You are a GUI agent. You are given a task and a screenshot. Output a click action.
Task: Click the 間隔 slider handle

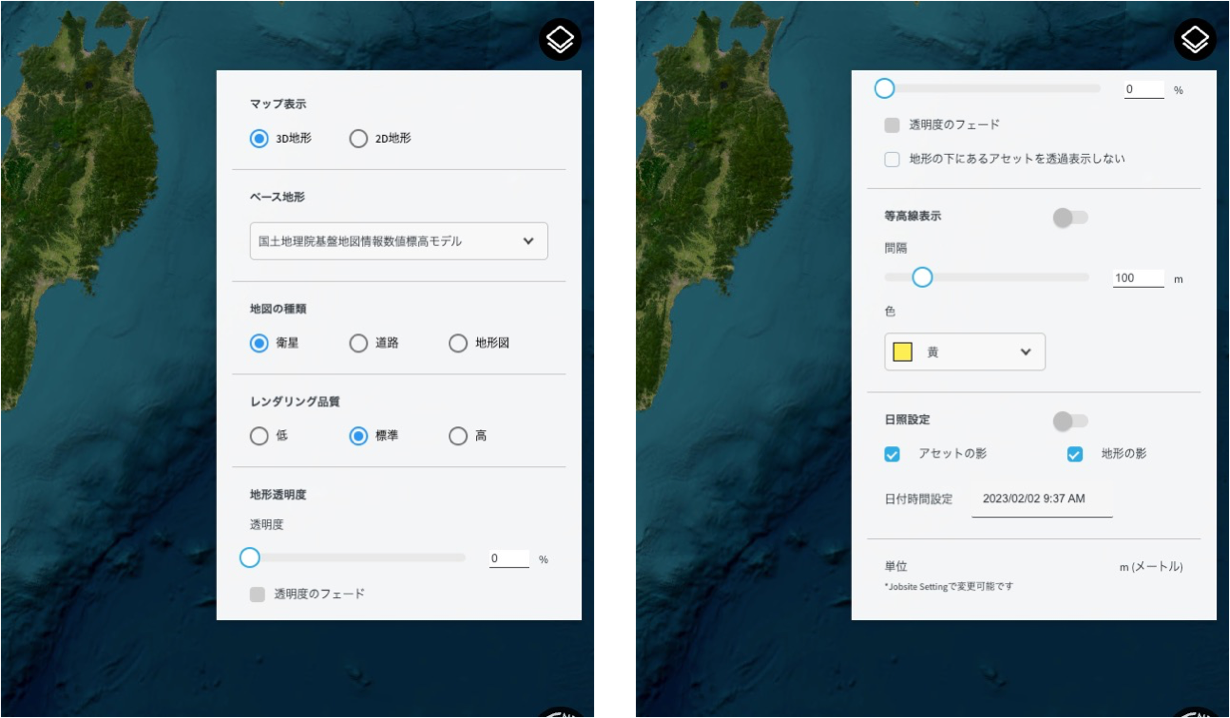(922, 277)
